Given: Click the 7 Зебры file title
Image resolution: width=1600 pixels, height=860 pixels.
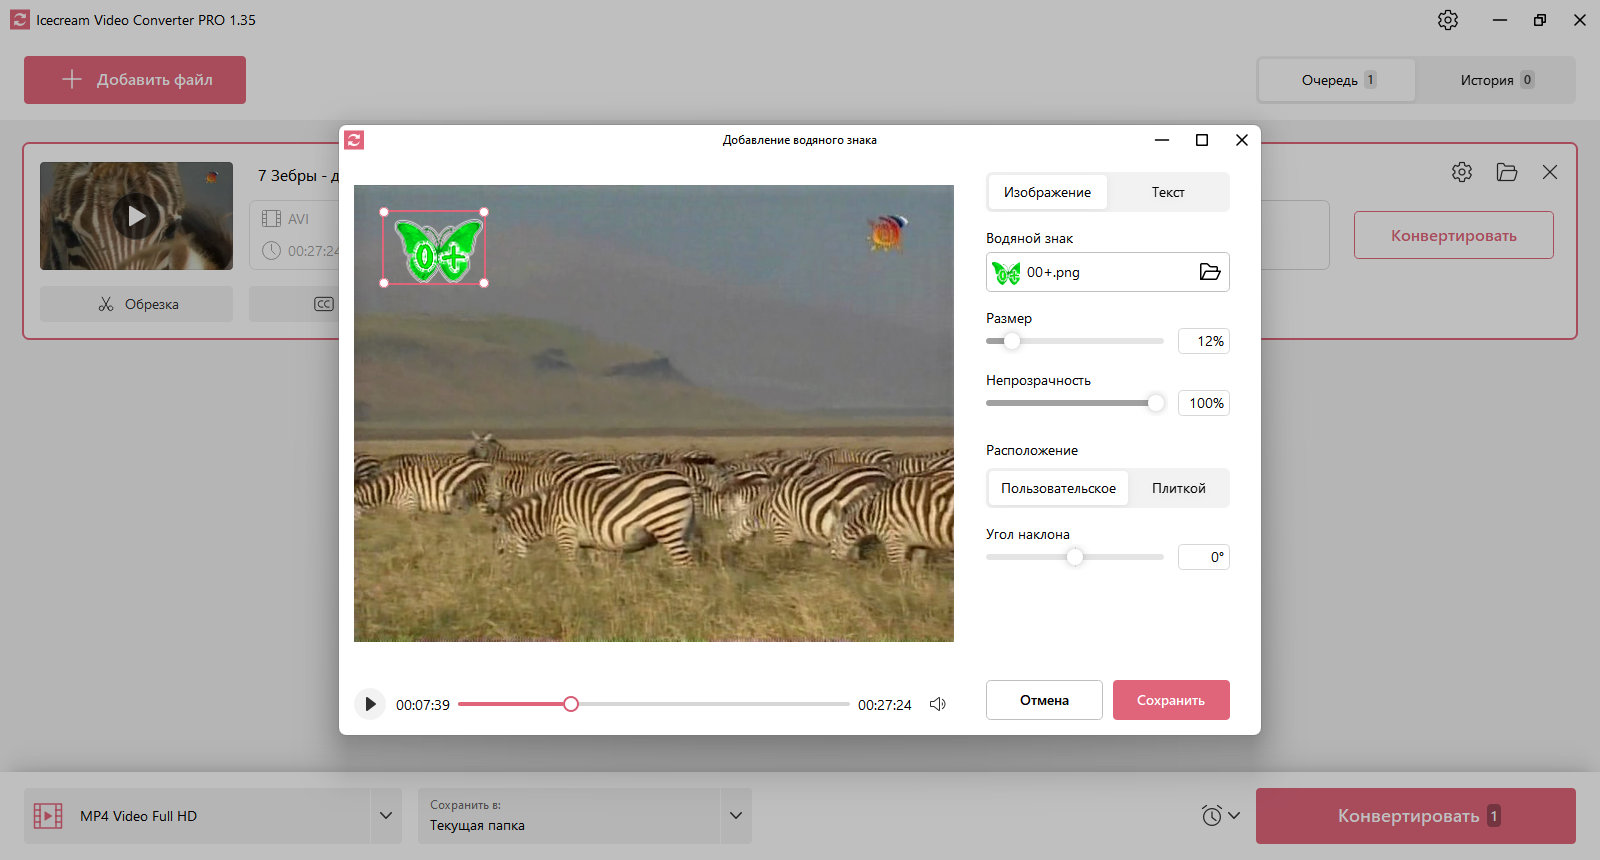Looking at the screenshot, I should 298,175.
